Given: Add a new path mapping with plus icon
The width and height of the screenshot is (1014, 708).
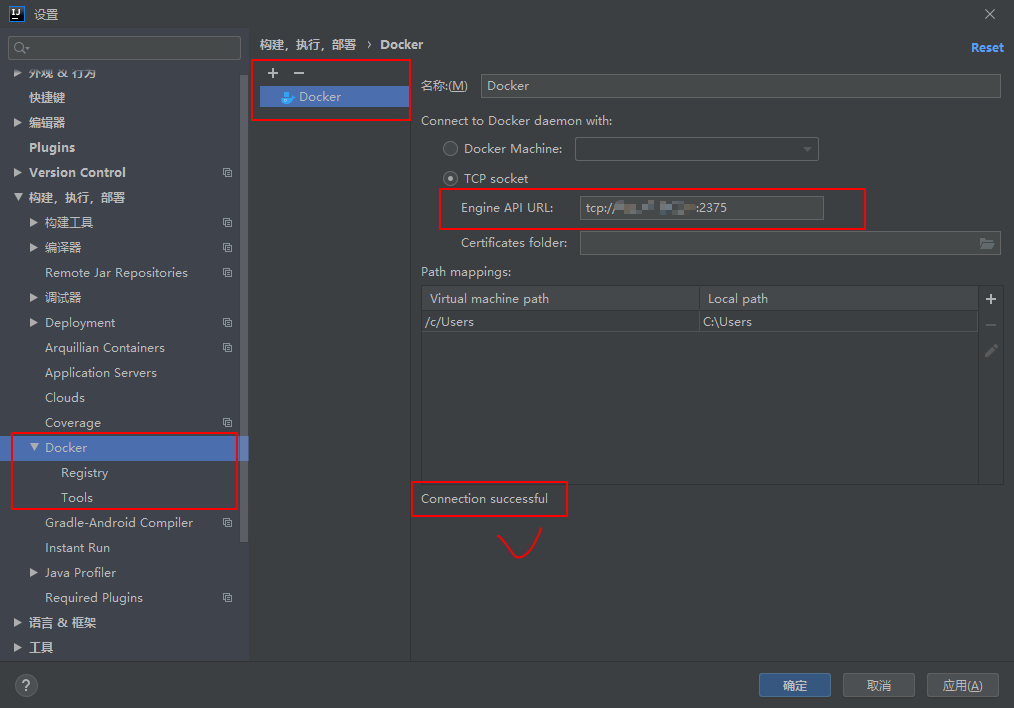Looking at the screenshot, I should coord(991,299).
